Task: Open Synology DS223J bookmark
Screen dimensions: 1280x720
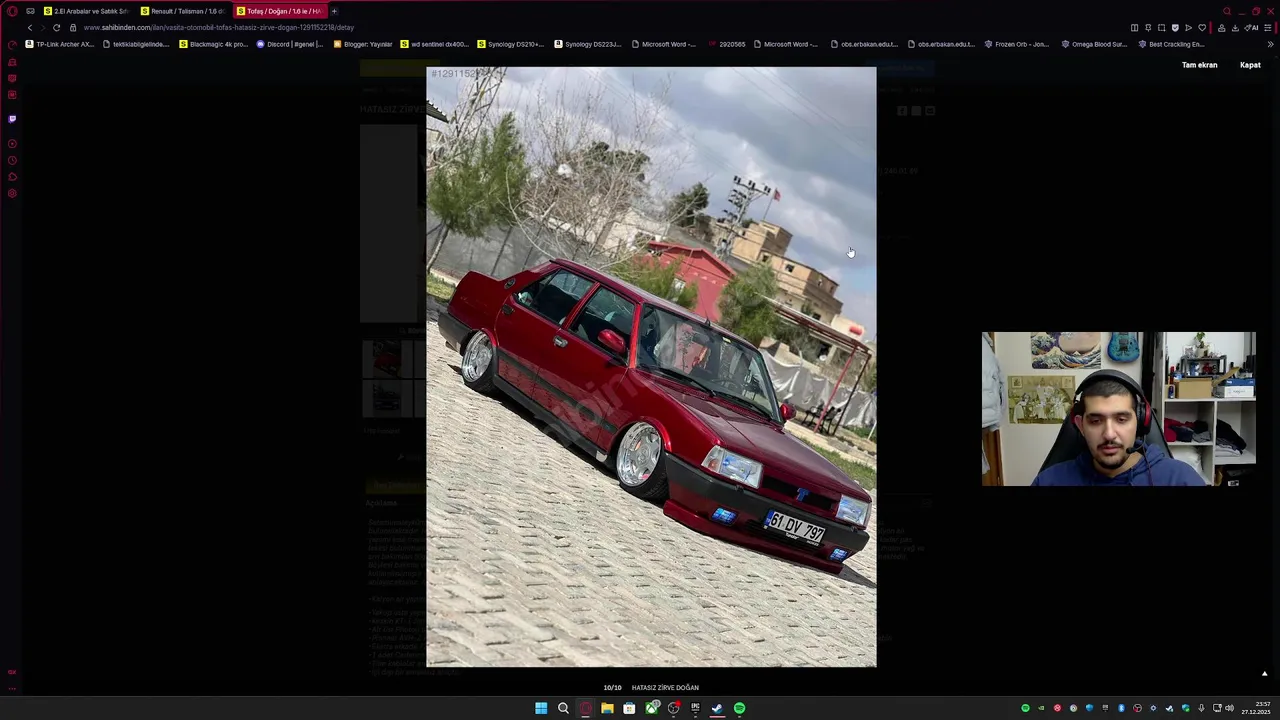Action: tap(587, 44)
